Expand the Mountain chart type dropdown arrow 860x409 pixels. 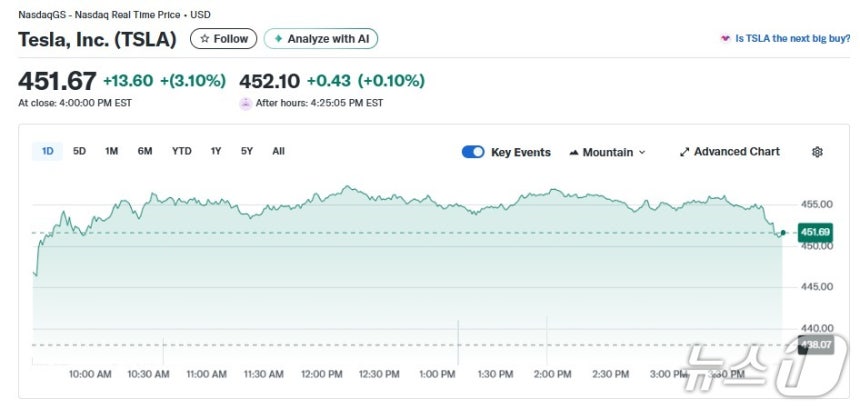(642, 153)
